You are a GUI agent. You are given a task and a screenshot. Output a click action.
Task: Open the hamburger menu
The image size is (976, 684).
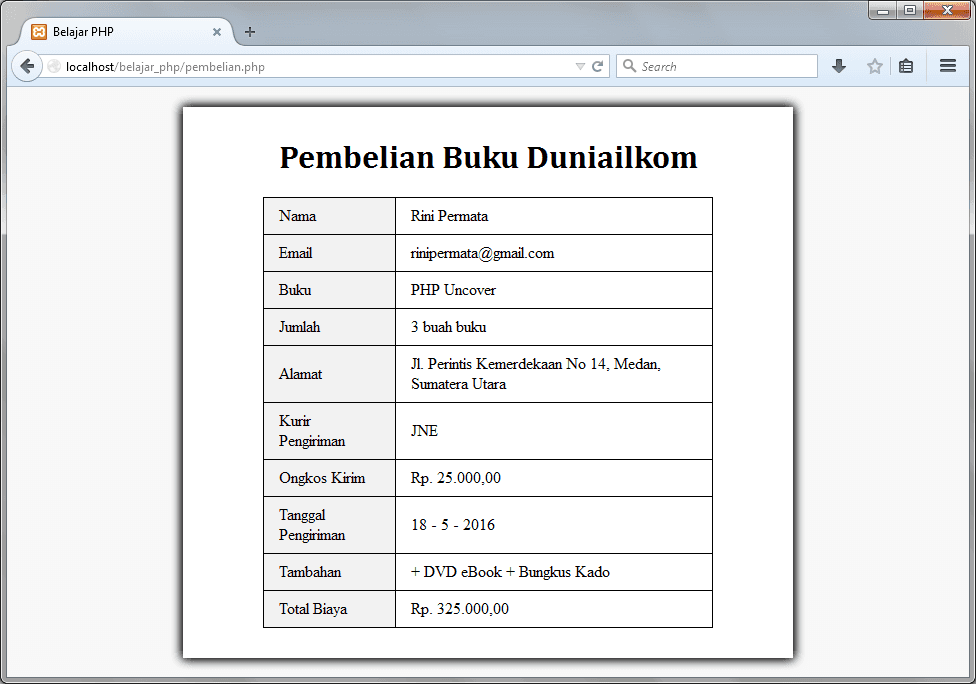pyautogui.click(x=947, y=66)
